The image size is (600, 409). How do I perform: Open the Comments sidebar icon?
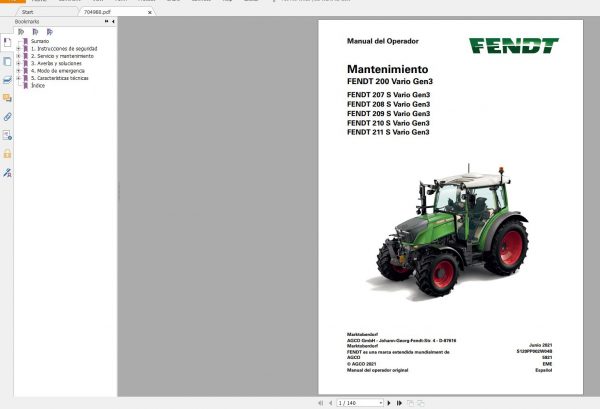pos(7,98)
